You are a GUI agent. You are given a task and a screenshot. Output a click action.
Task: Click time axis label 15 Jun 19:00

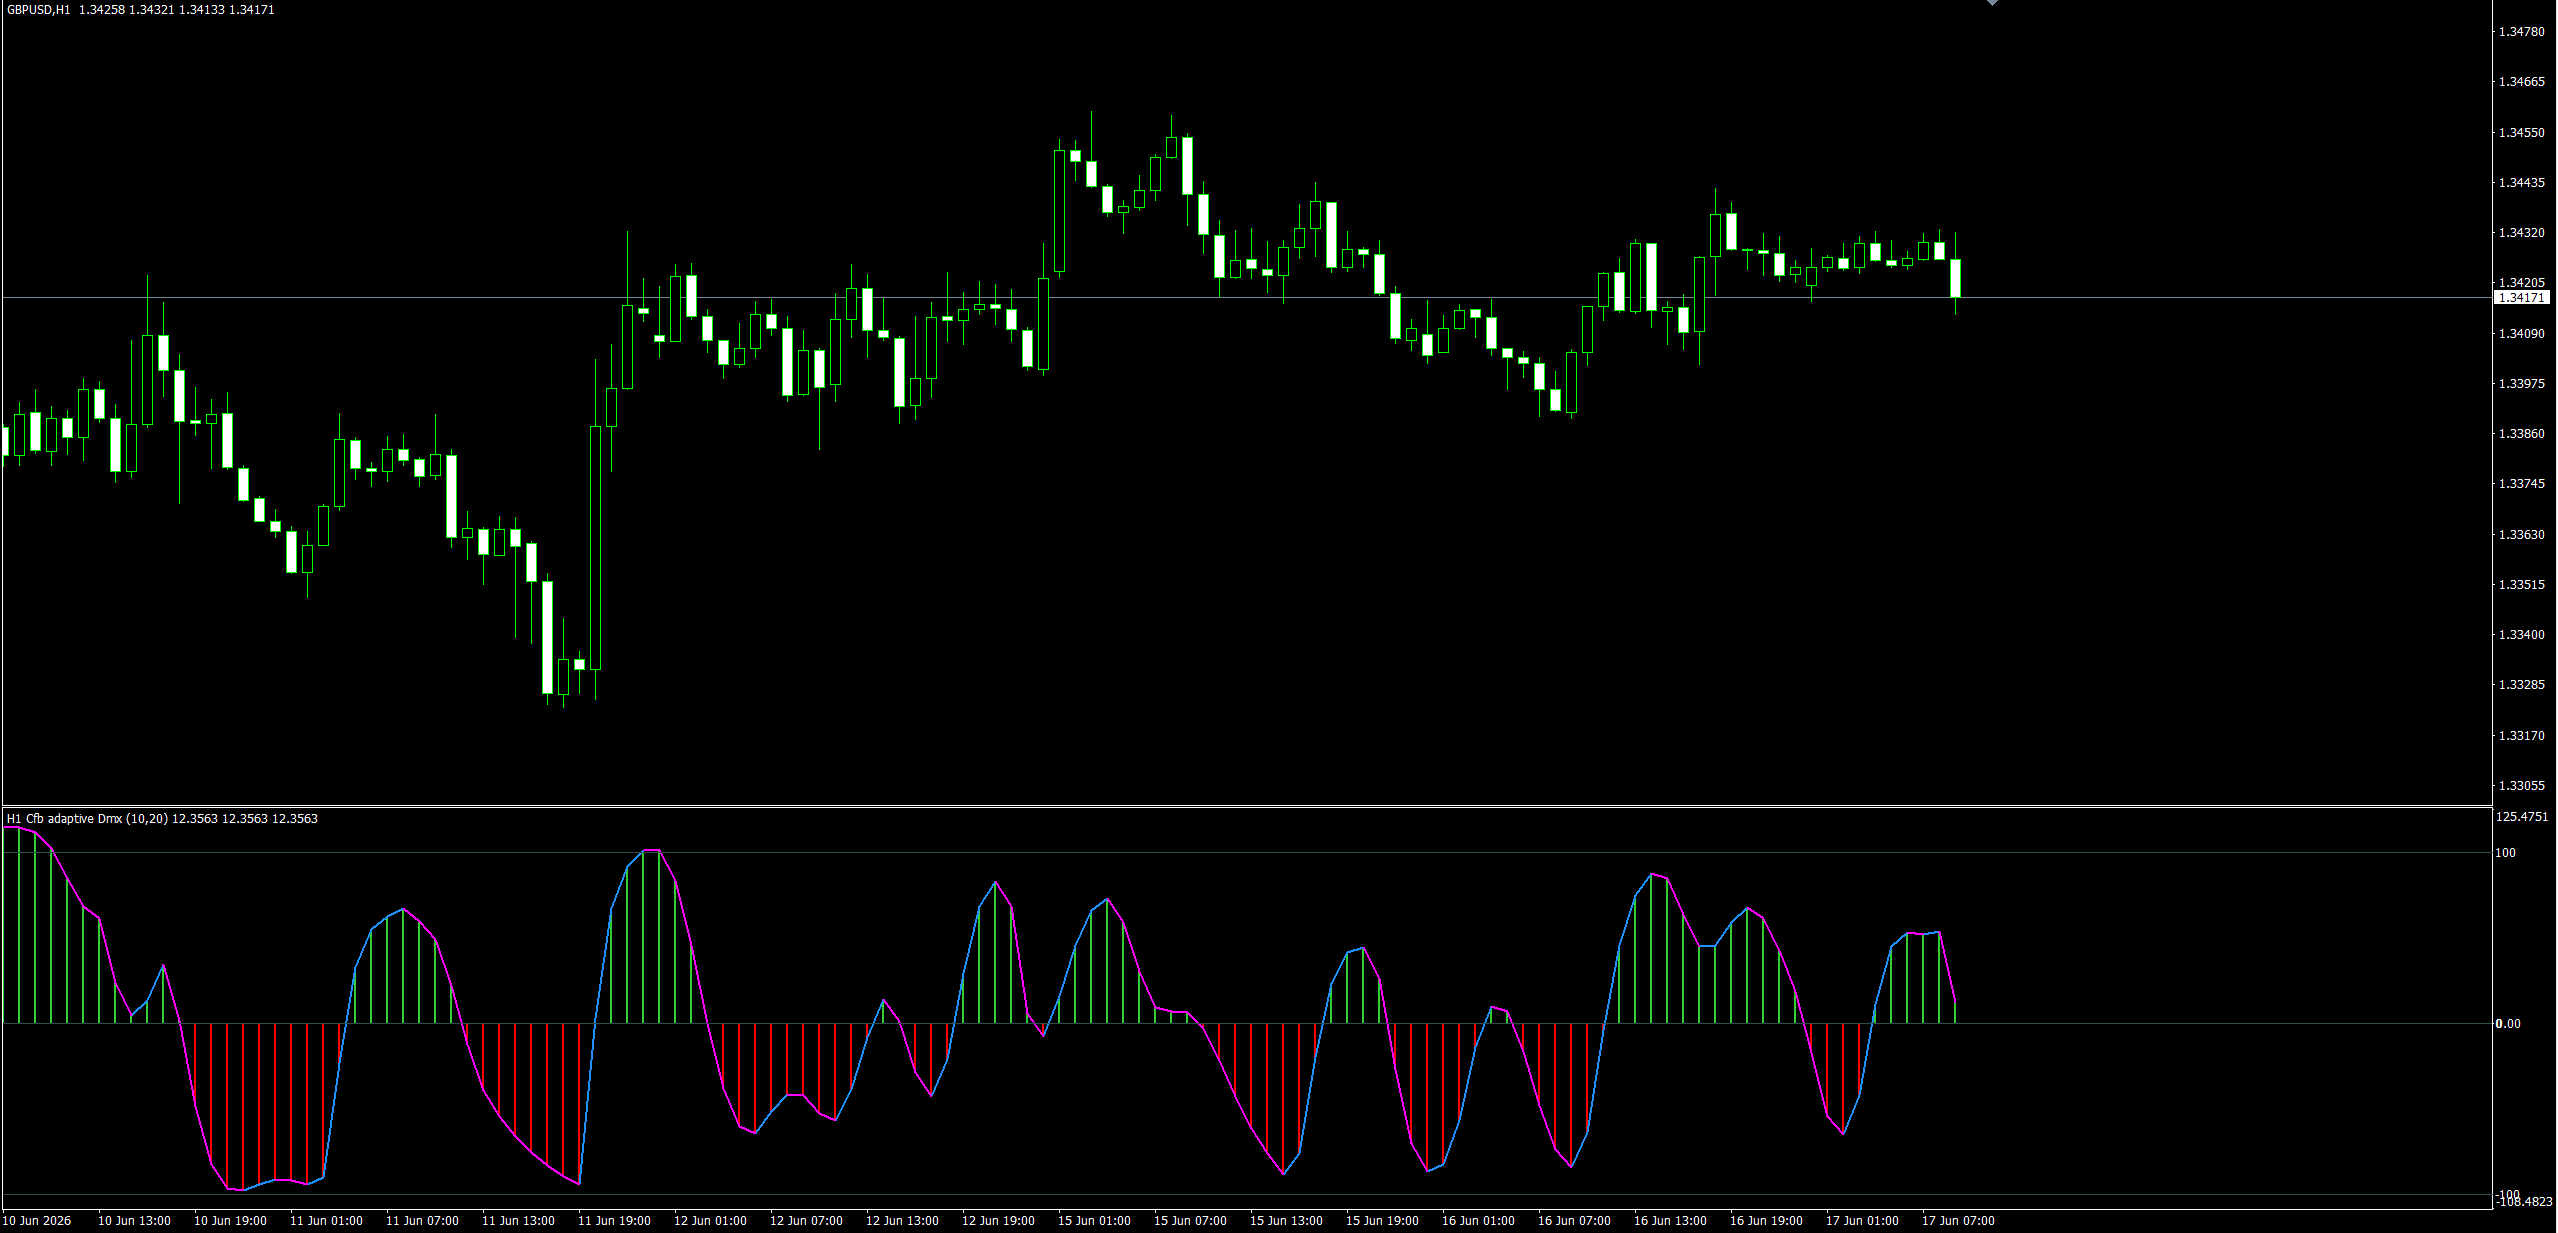[x=1382, y=1221]
